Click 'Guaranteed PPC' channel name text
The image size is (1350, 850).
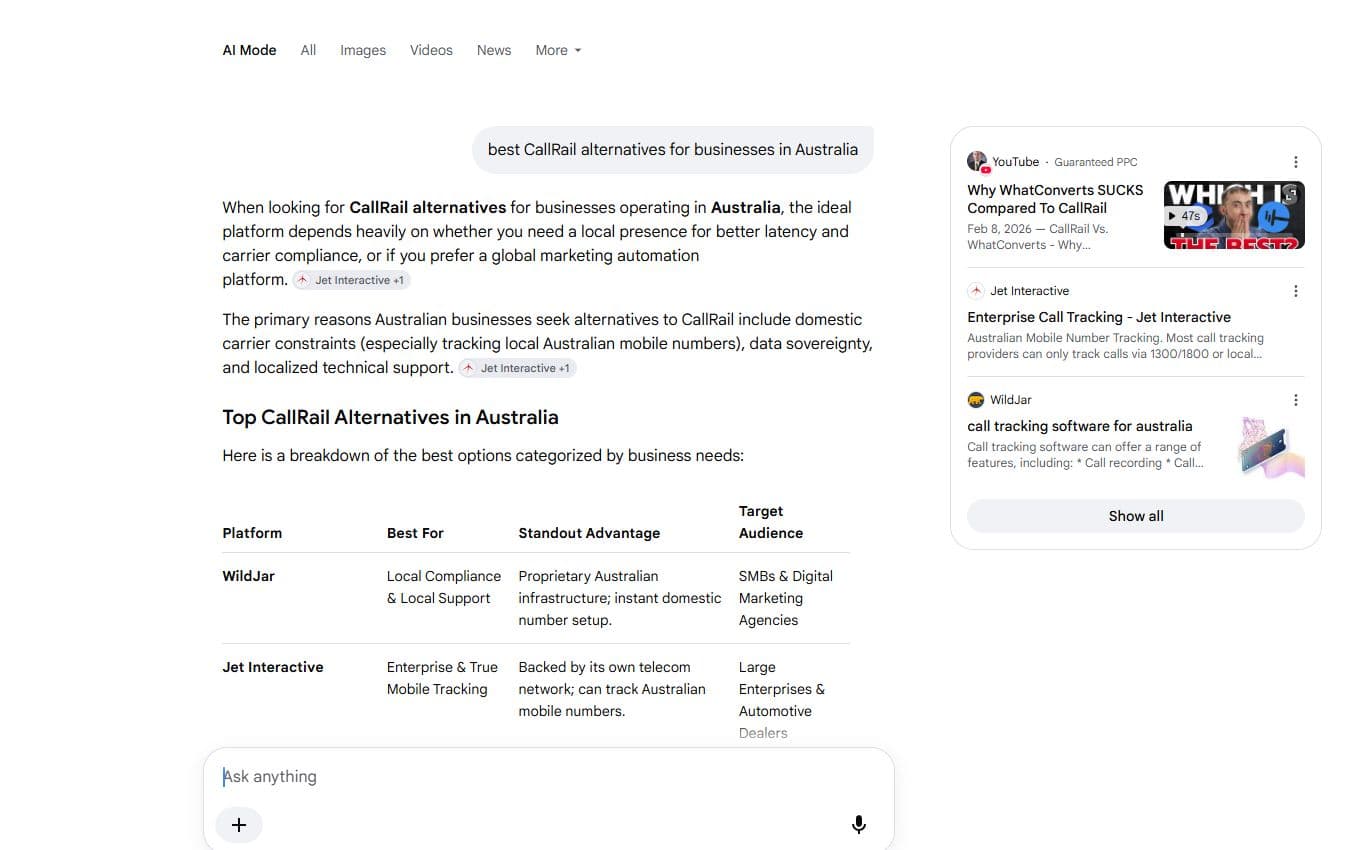[1096, 162]
